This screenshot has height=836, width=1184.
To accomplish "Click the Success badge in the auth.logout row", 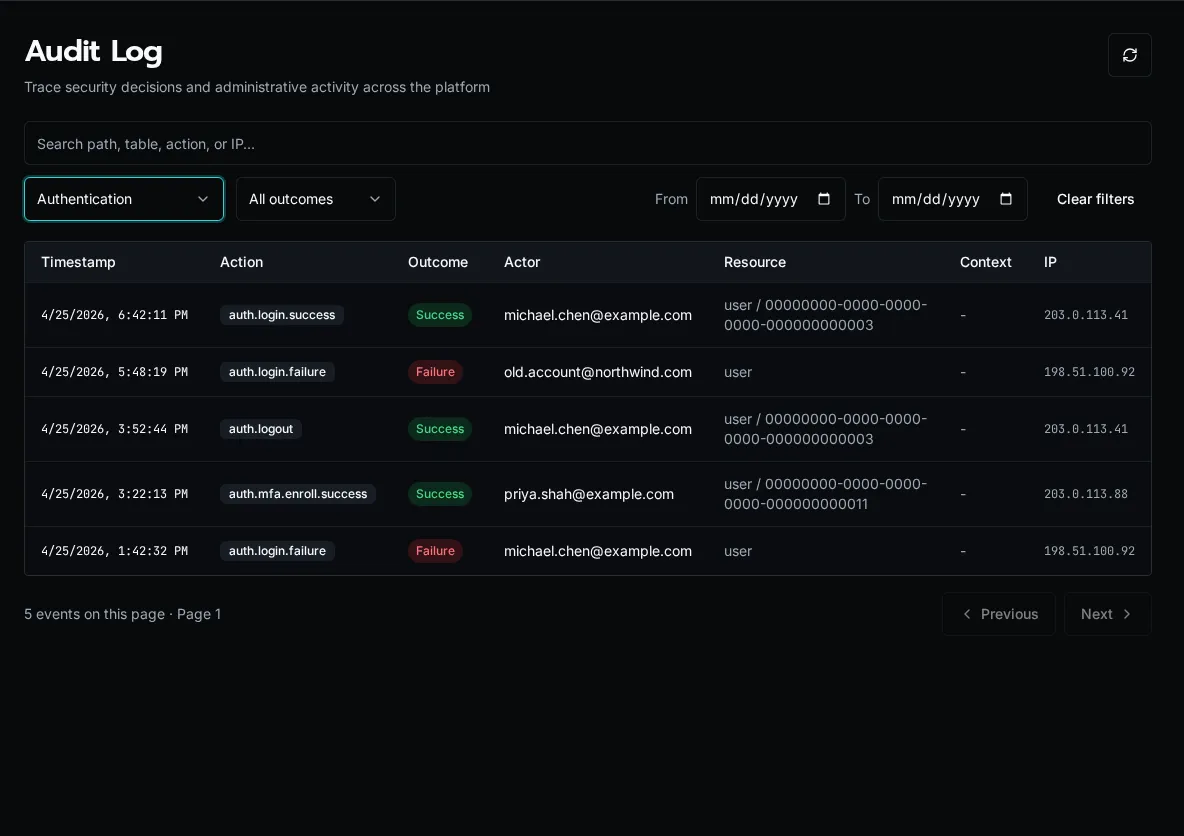I will 439,429.
